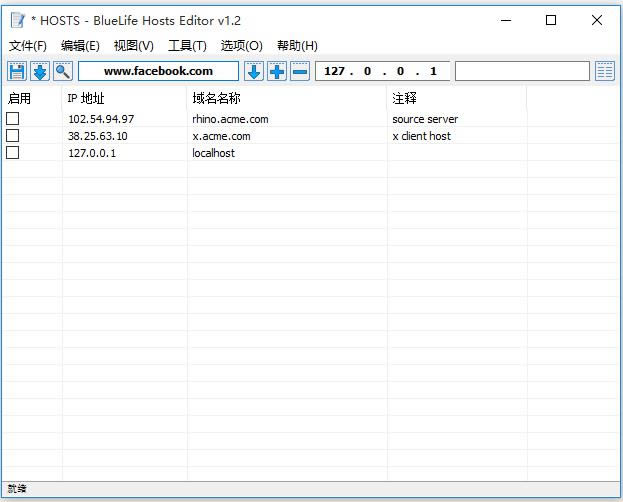This screenshot has height=502, width=623.
Task: Enable the localhost entry checkbox
Action: 12,153
